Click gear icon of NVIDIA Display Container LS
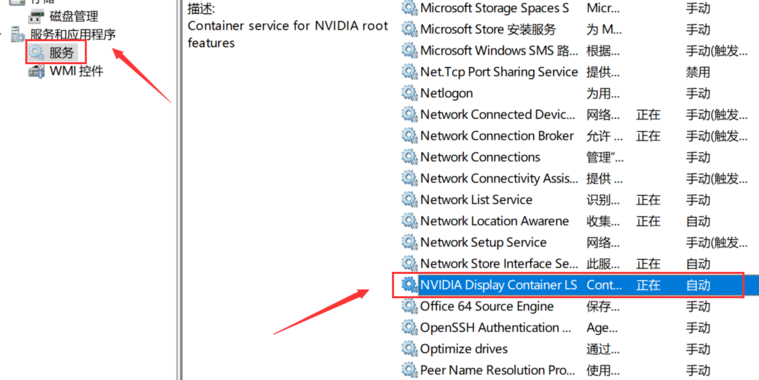Screen dimensions: 759x380 coord(410,285)
